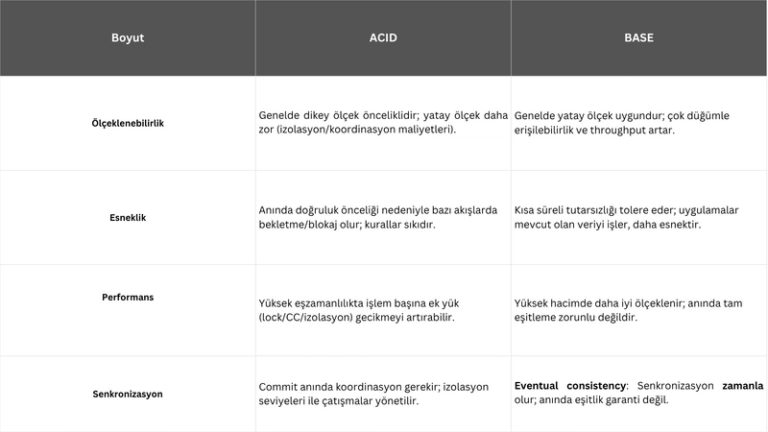Screen dimensions: 768x432
Task: Click the Boyut column header
Action: tap(127, 38)
